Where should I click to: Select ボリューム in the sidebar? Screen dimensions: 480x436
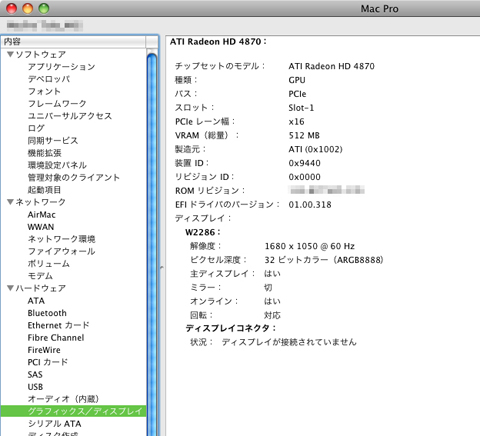(49, 264)
